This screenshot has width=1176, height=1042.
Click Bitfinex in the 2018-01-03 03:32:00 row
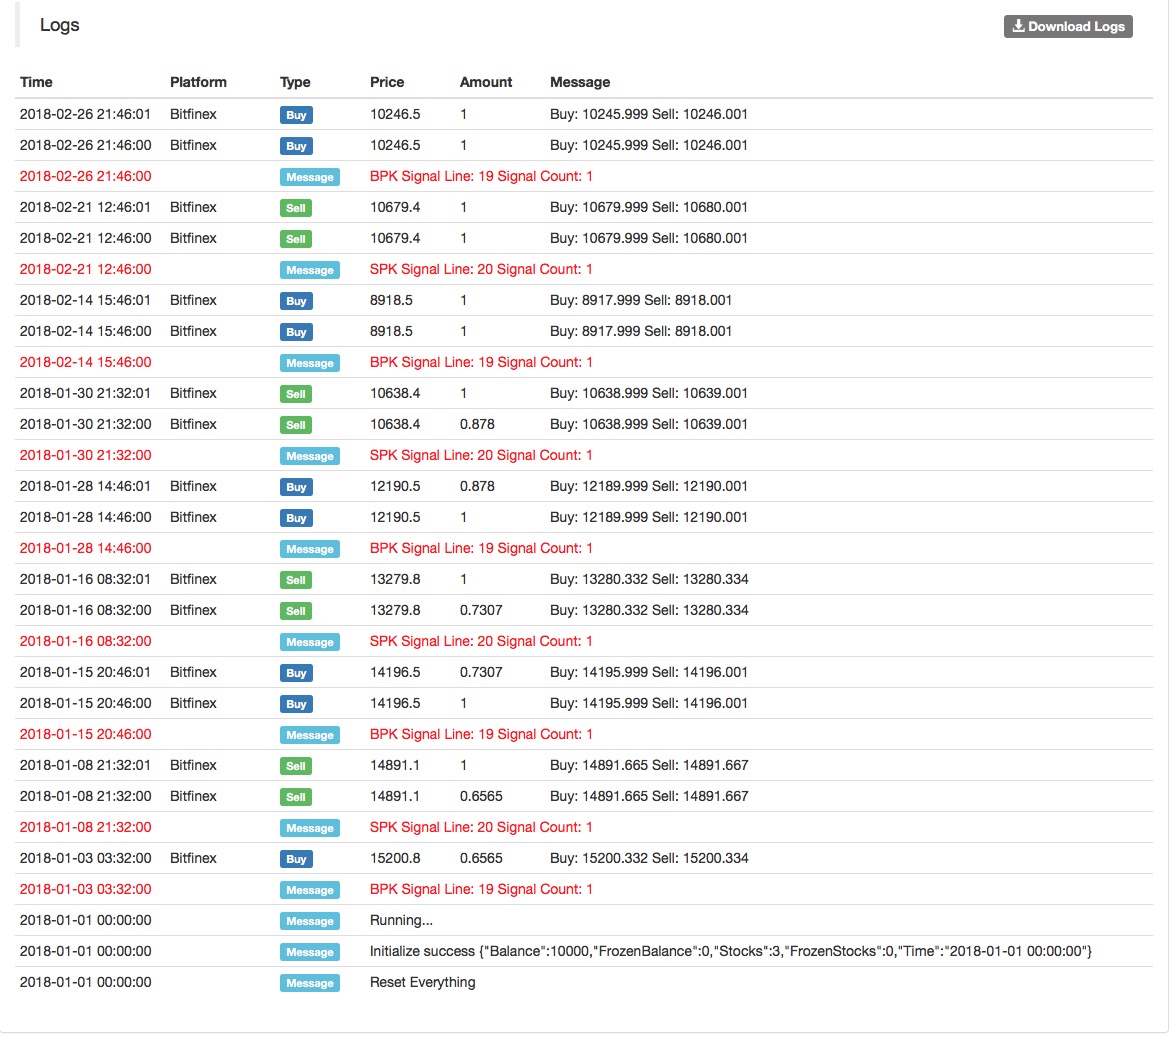click(193, 858)
